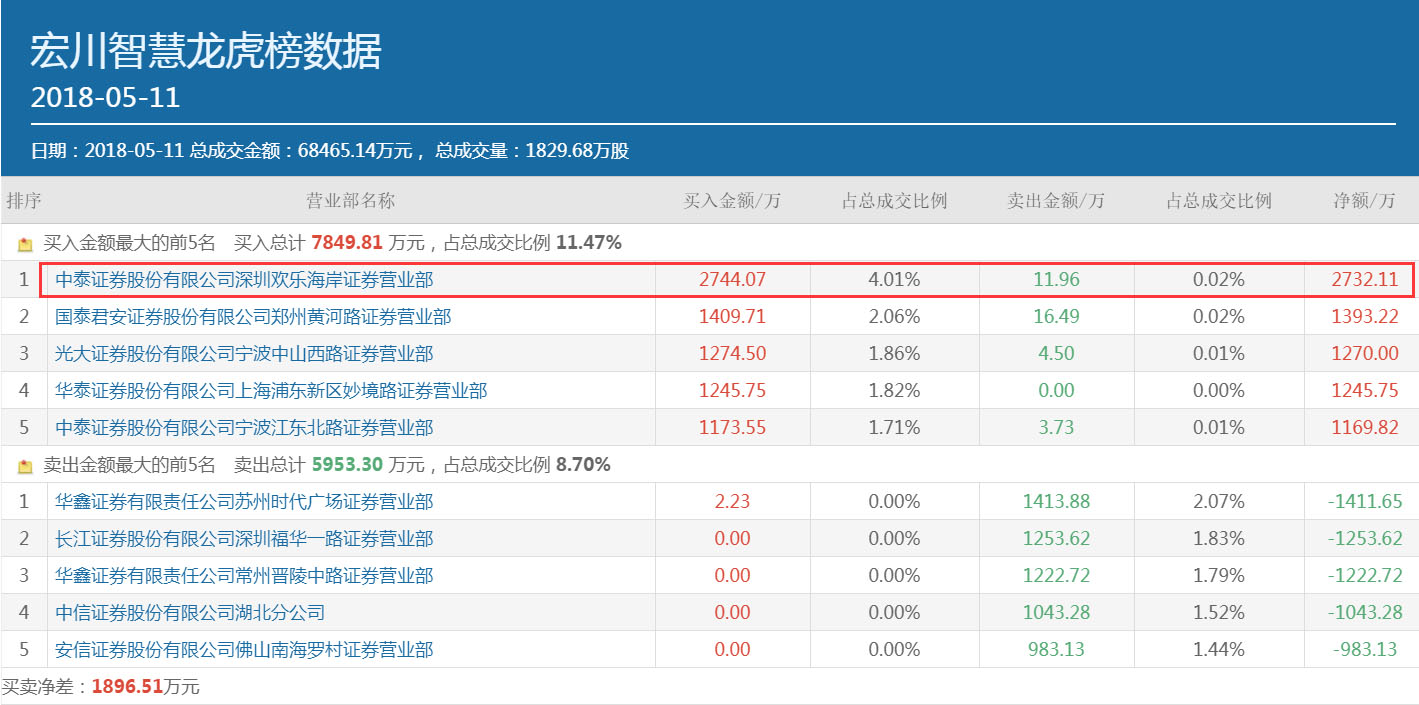Click the summary line with 总成交金额 68465.14万元
This screenshot has height=705, width=1419.
pyautogui.click(x=329, y=152)
